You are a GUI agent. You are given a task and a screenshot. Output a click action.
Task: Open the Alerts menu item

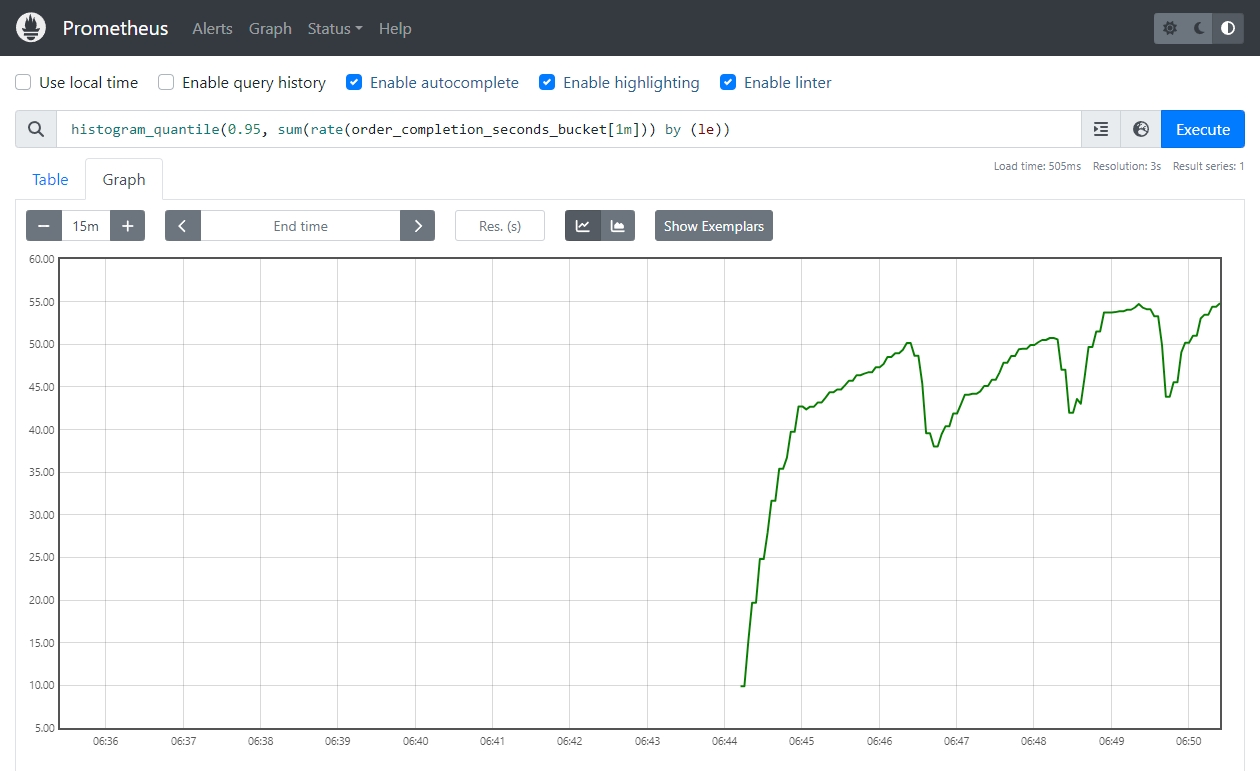(x=212, y=28)
